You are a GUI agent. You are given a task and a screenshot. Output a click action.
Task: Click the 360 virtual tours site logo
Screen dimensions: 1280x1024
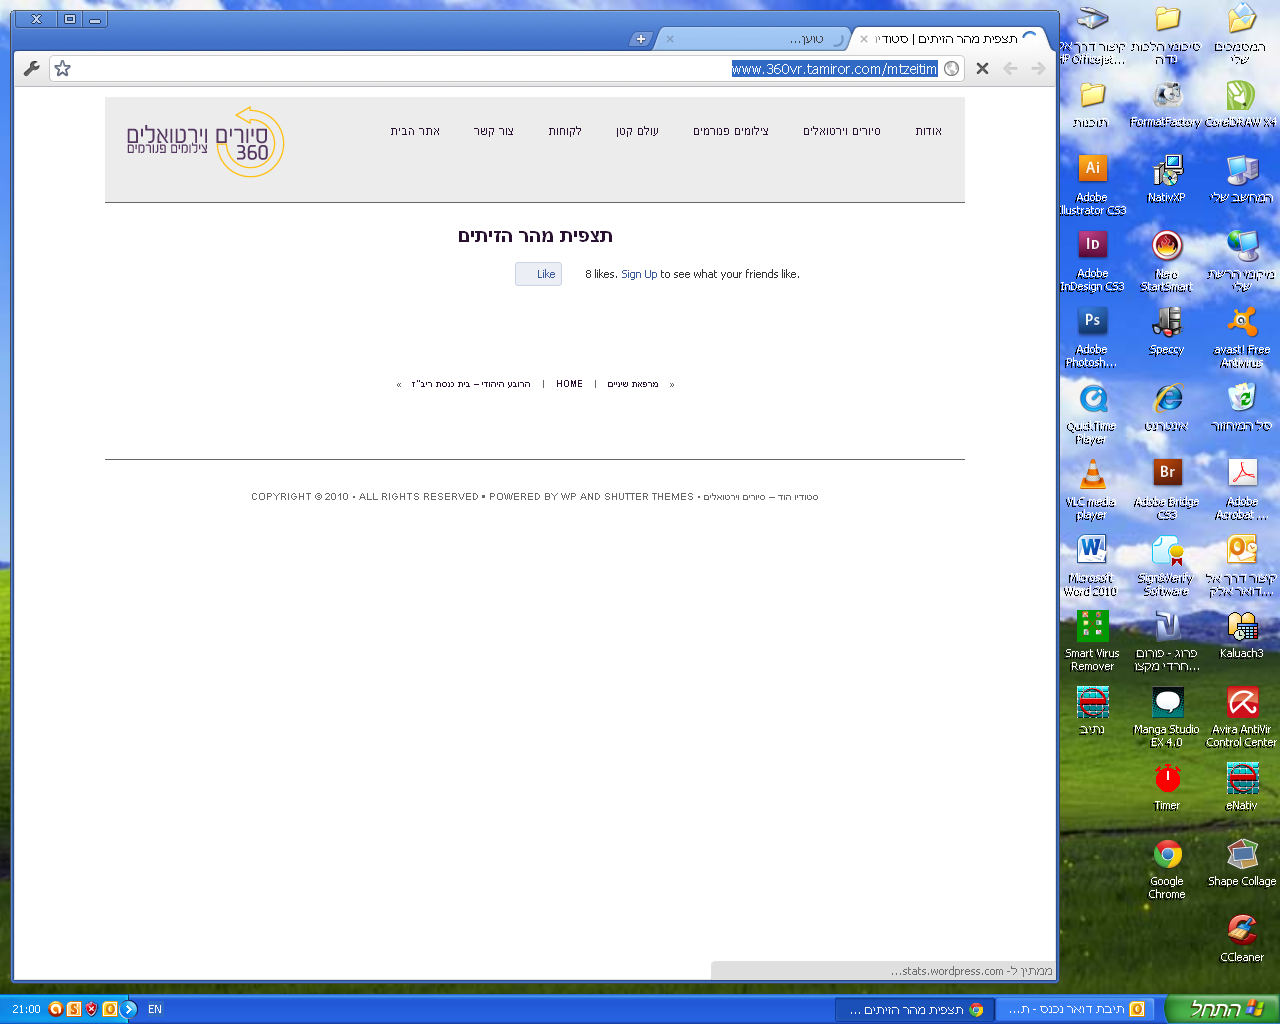point(205,142)
